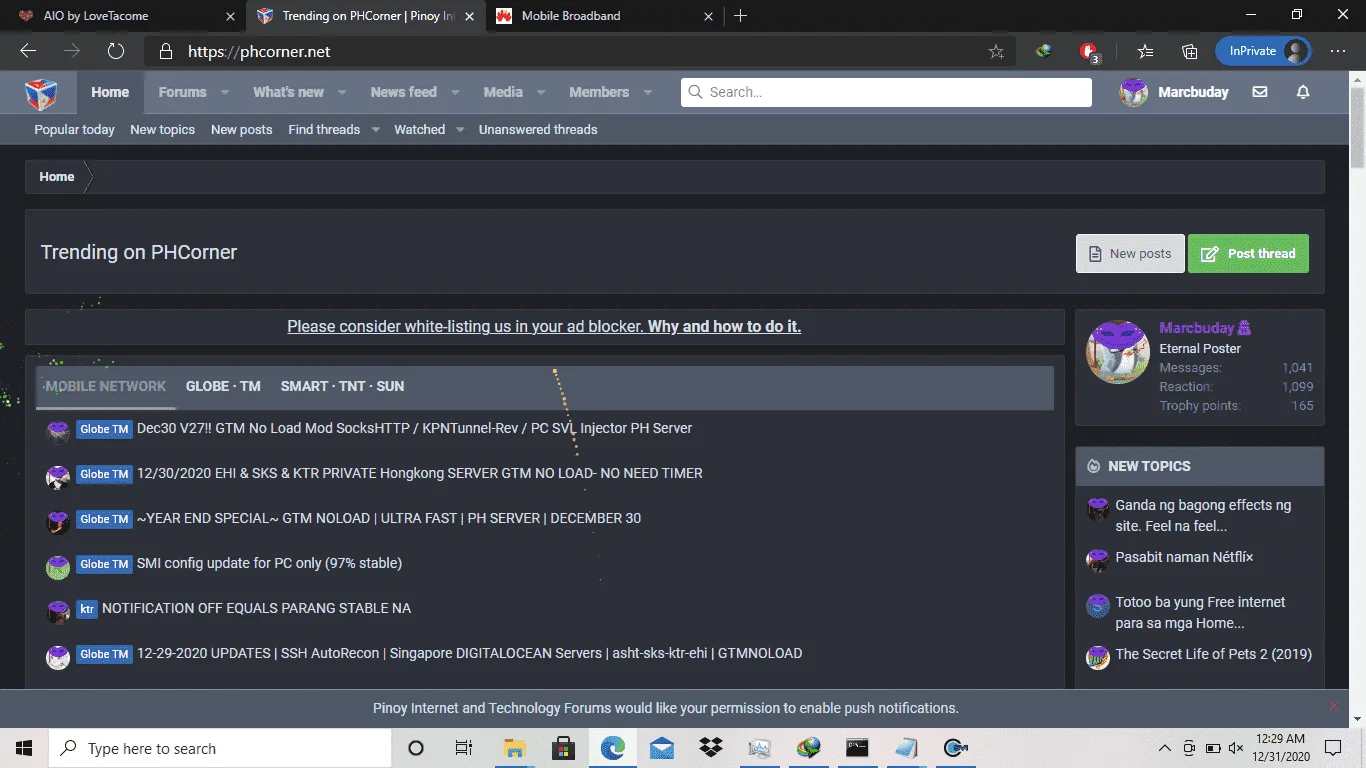Select the Home nav tab
1366x768 pixels.
[x=110, y=92]
